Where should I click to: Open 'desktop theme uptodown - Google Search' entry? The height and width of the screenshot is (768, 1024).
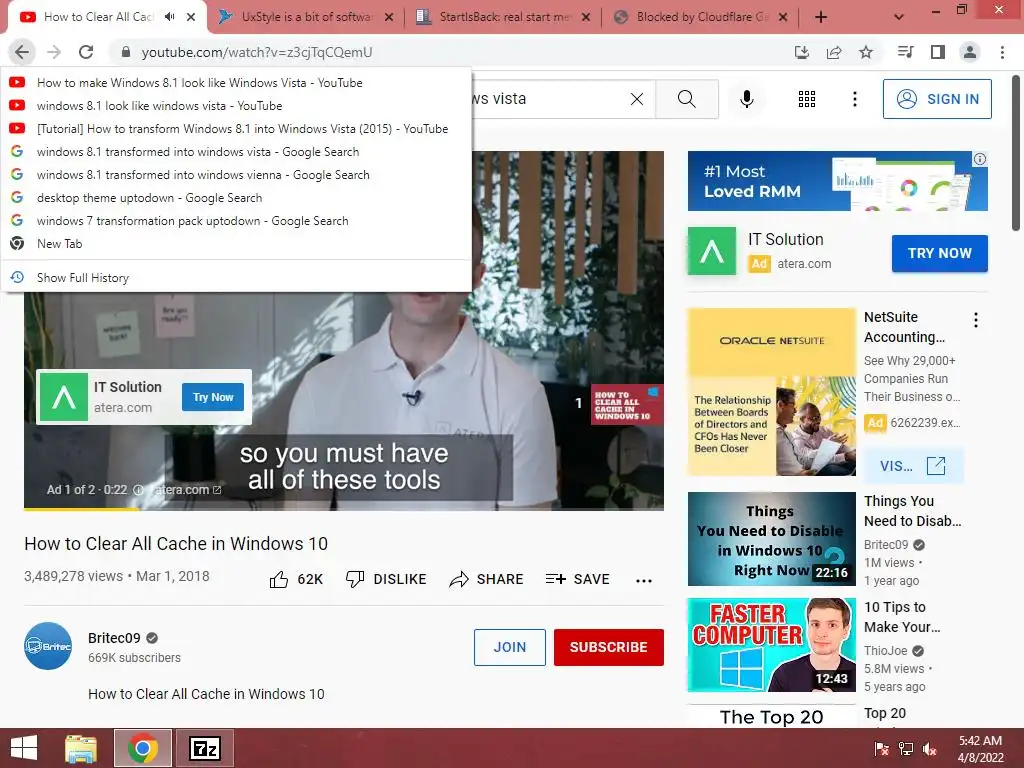pos(236,197)
